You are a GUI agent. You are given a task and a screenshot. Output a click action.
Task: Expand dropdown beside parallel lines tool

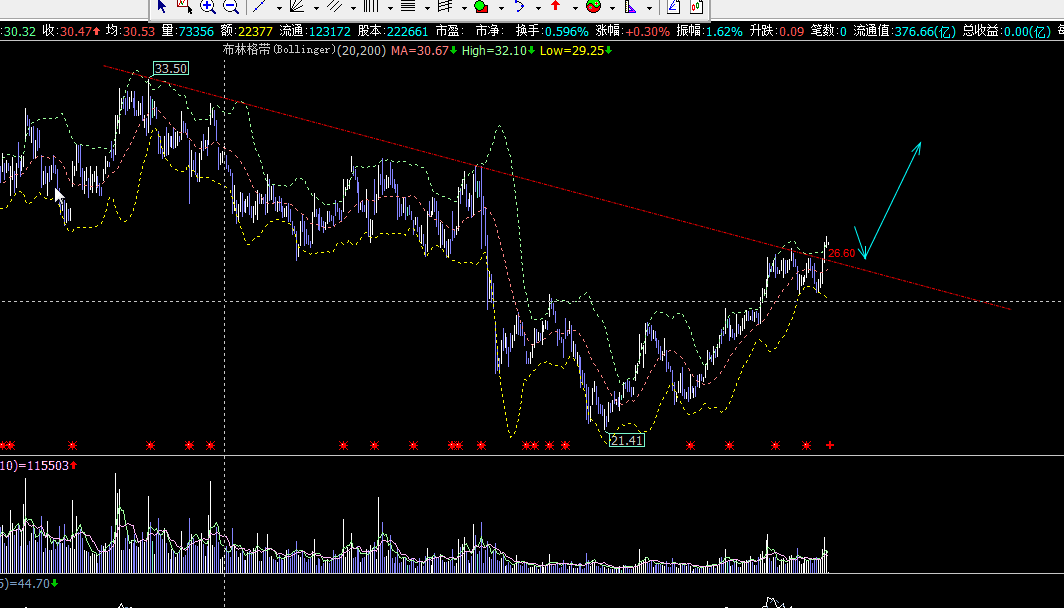click(x=353, y=8)
